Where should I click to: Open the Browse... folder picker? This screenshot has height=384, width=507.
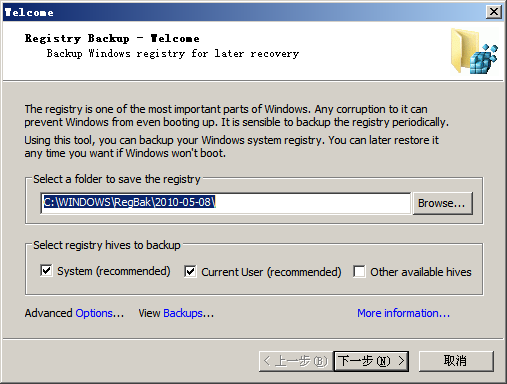click(x=442, y=203)
